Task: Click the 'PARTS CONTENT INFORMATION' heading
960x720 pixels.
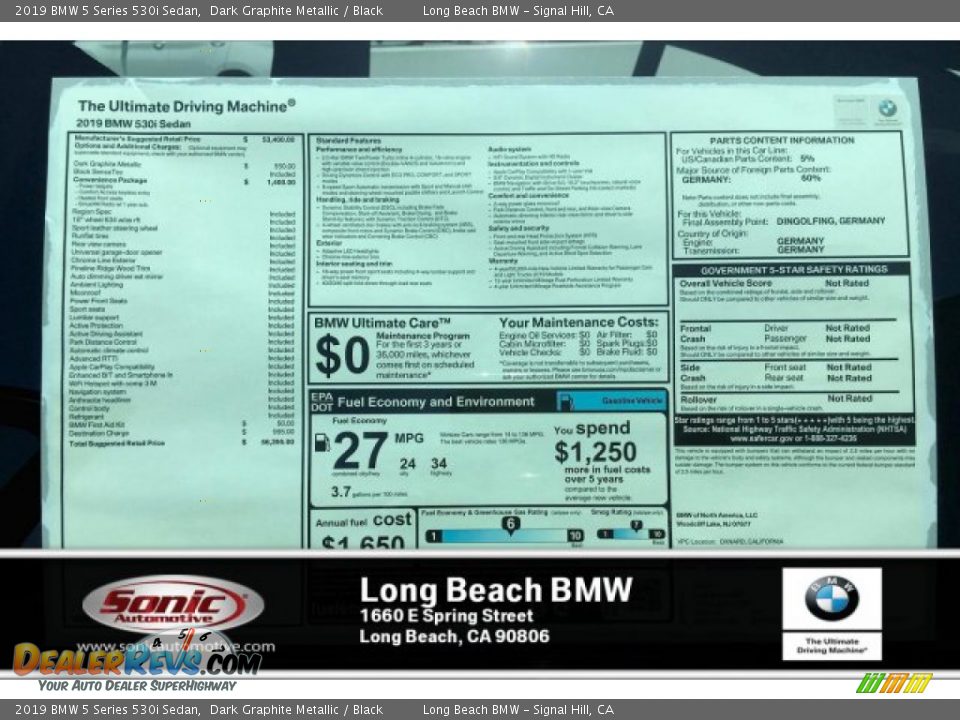Action: [x=782, y=140]
